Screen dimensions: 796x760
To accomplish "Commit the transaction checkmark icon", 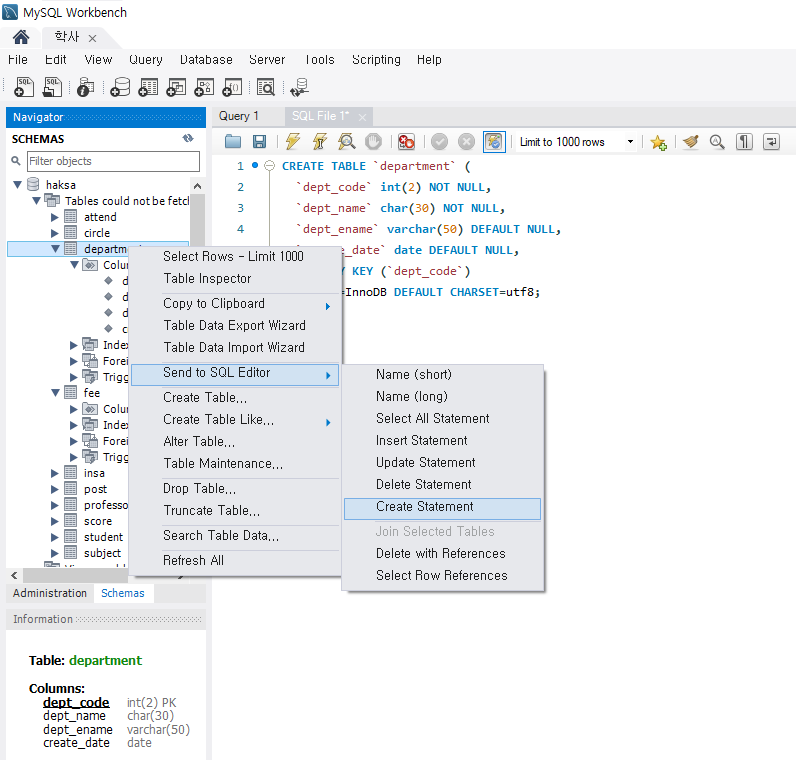I will 440,142.
